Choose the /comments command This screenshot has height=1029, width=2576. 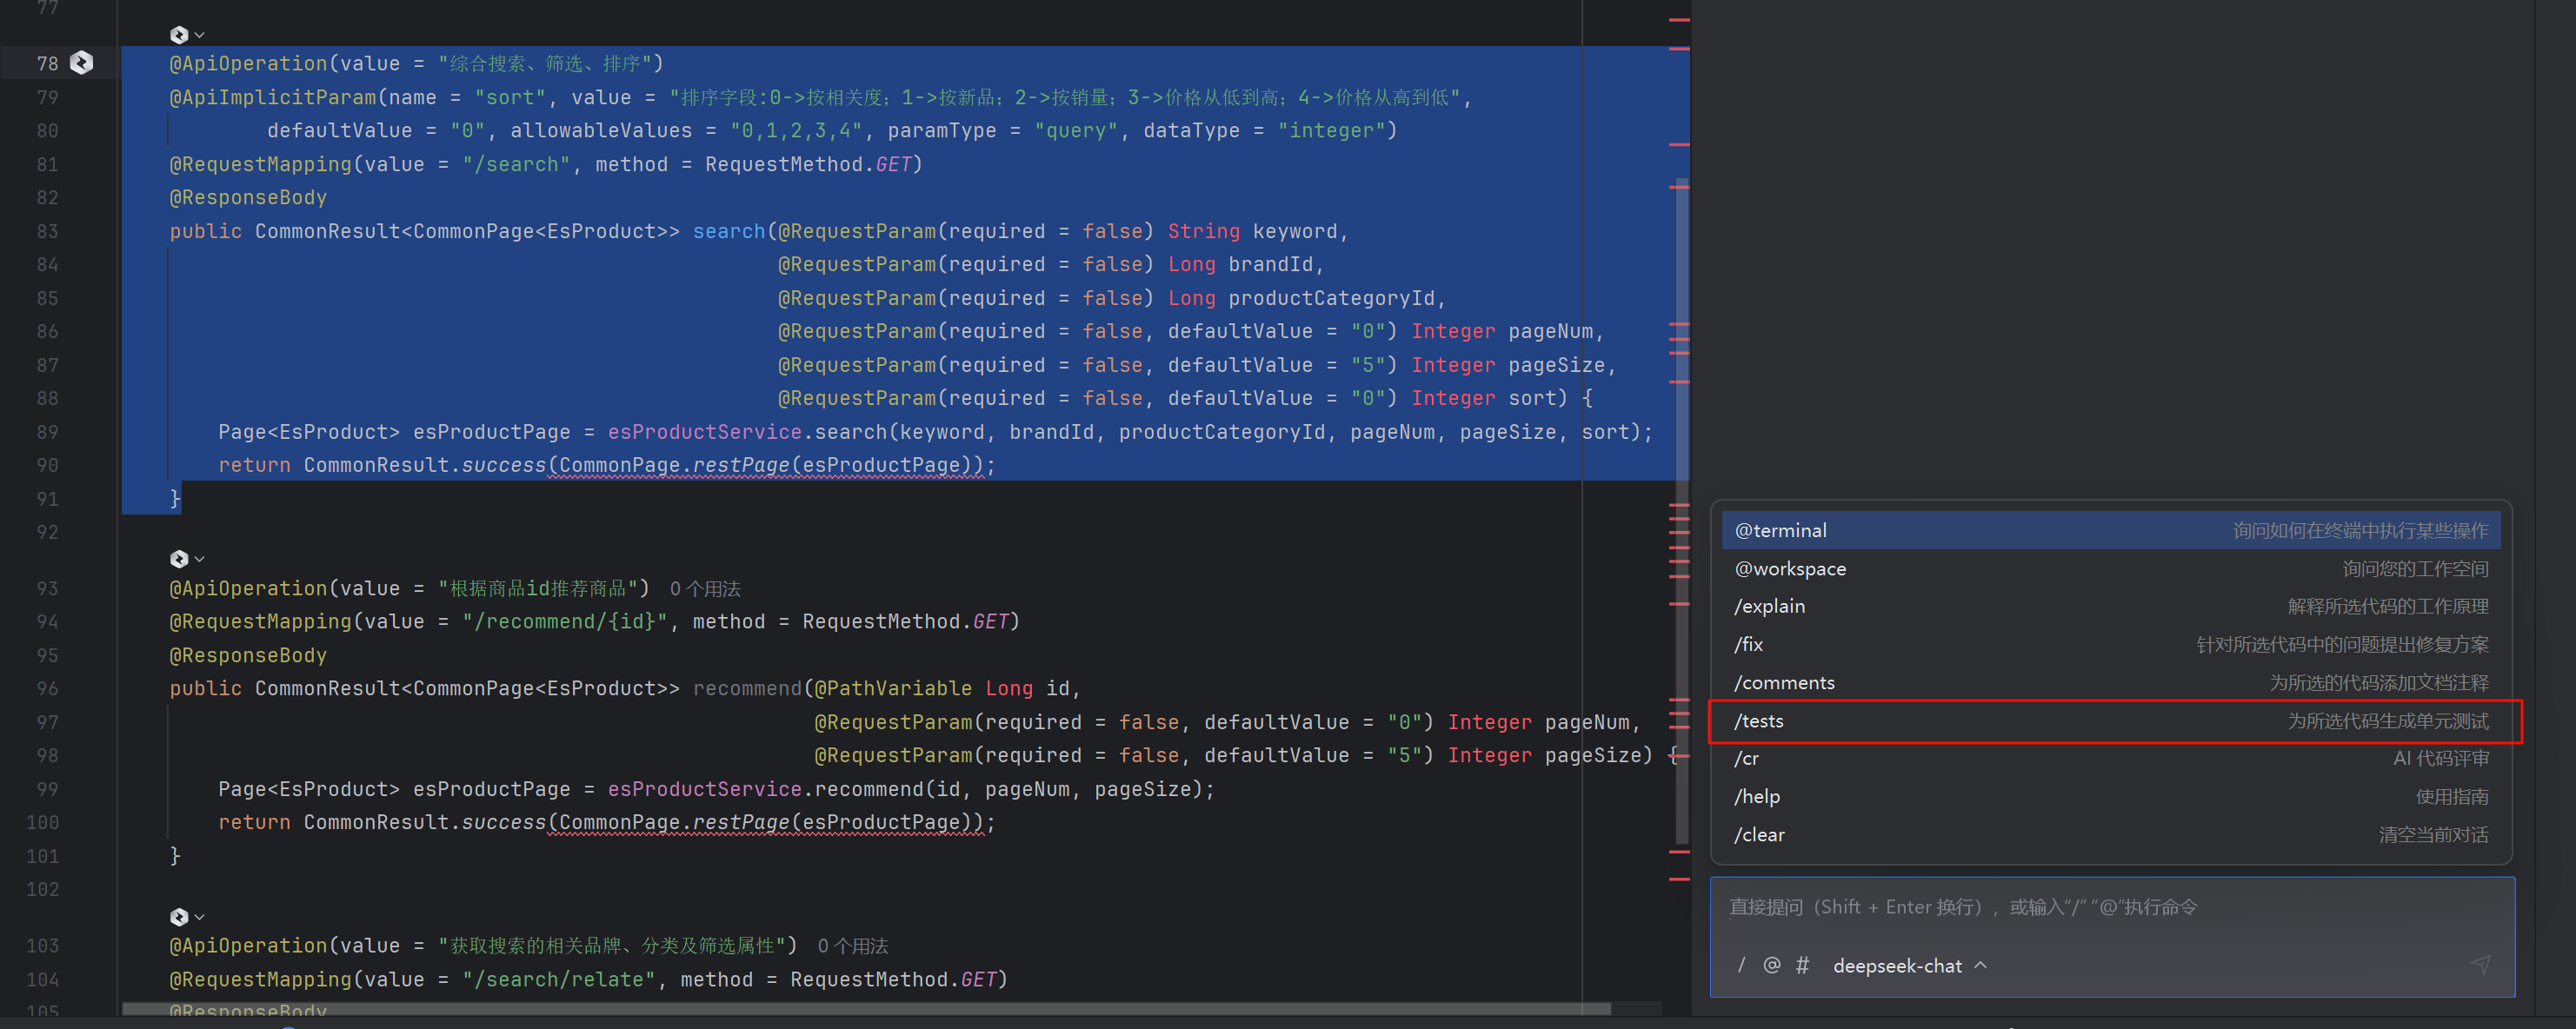[2111, 682]
